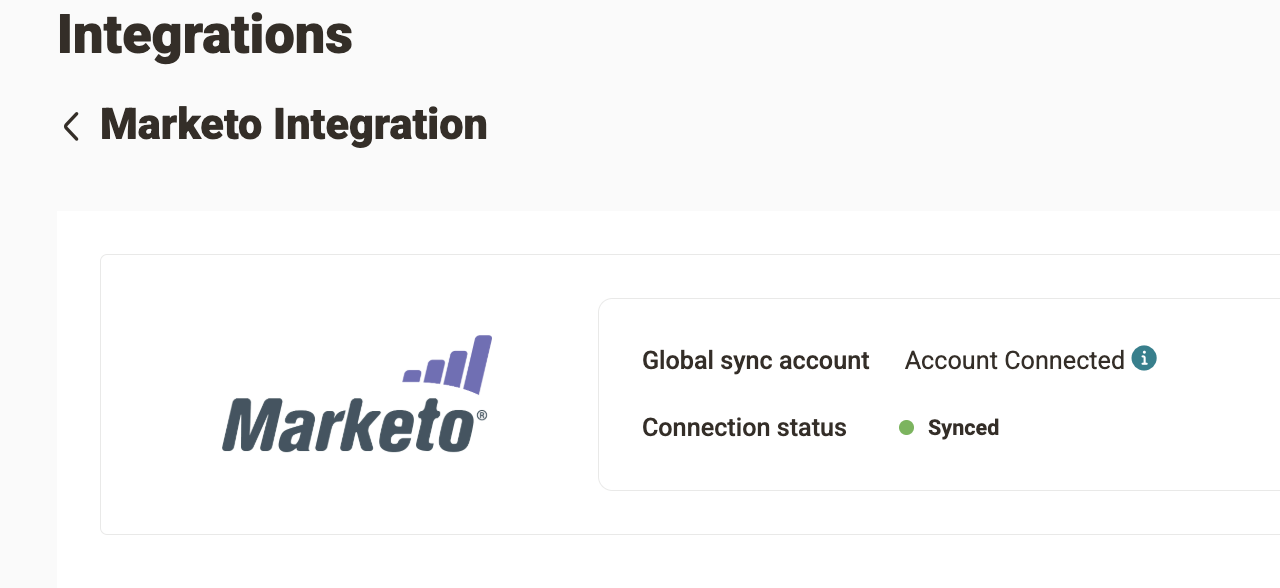Click the green Synced status dot
The width and height of the screenshot is (1280, 588).
[x=907, y=428]
